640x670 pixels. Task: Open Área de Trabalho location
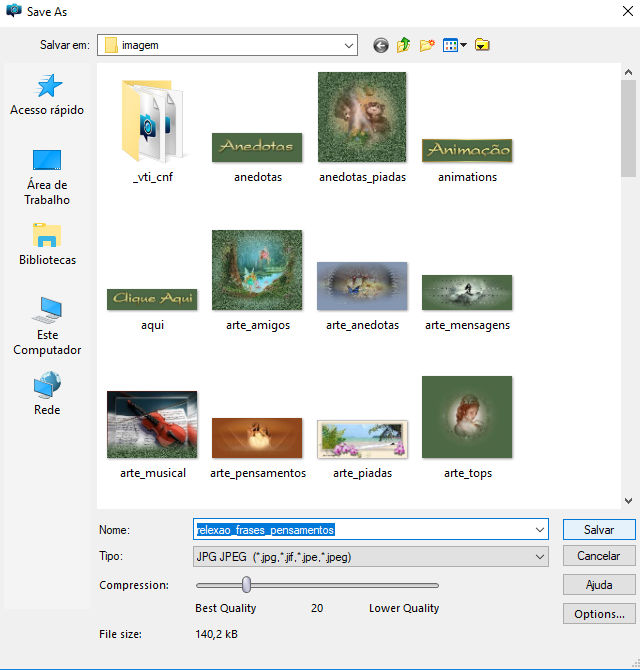[x=47, y=177]
